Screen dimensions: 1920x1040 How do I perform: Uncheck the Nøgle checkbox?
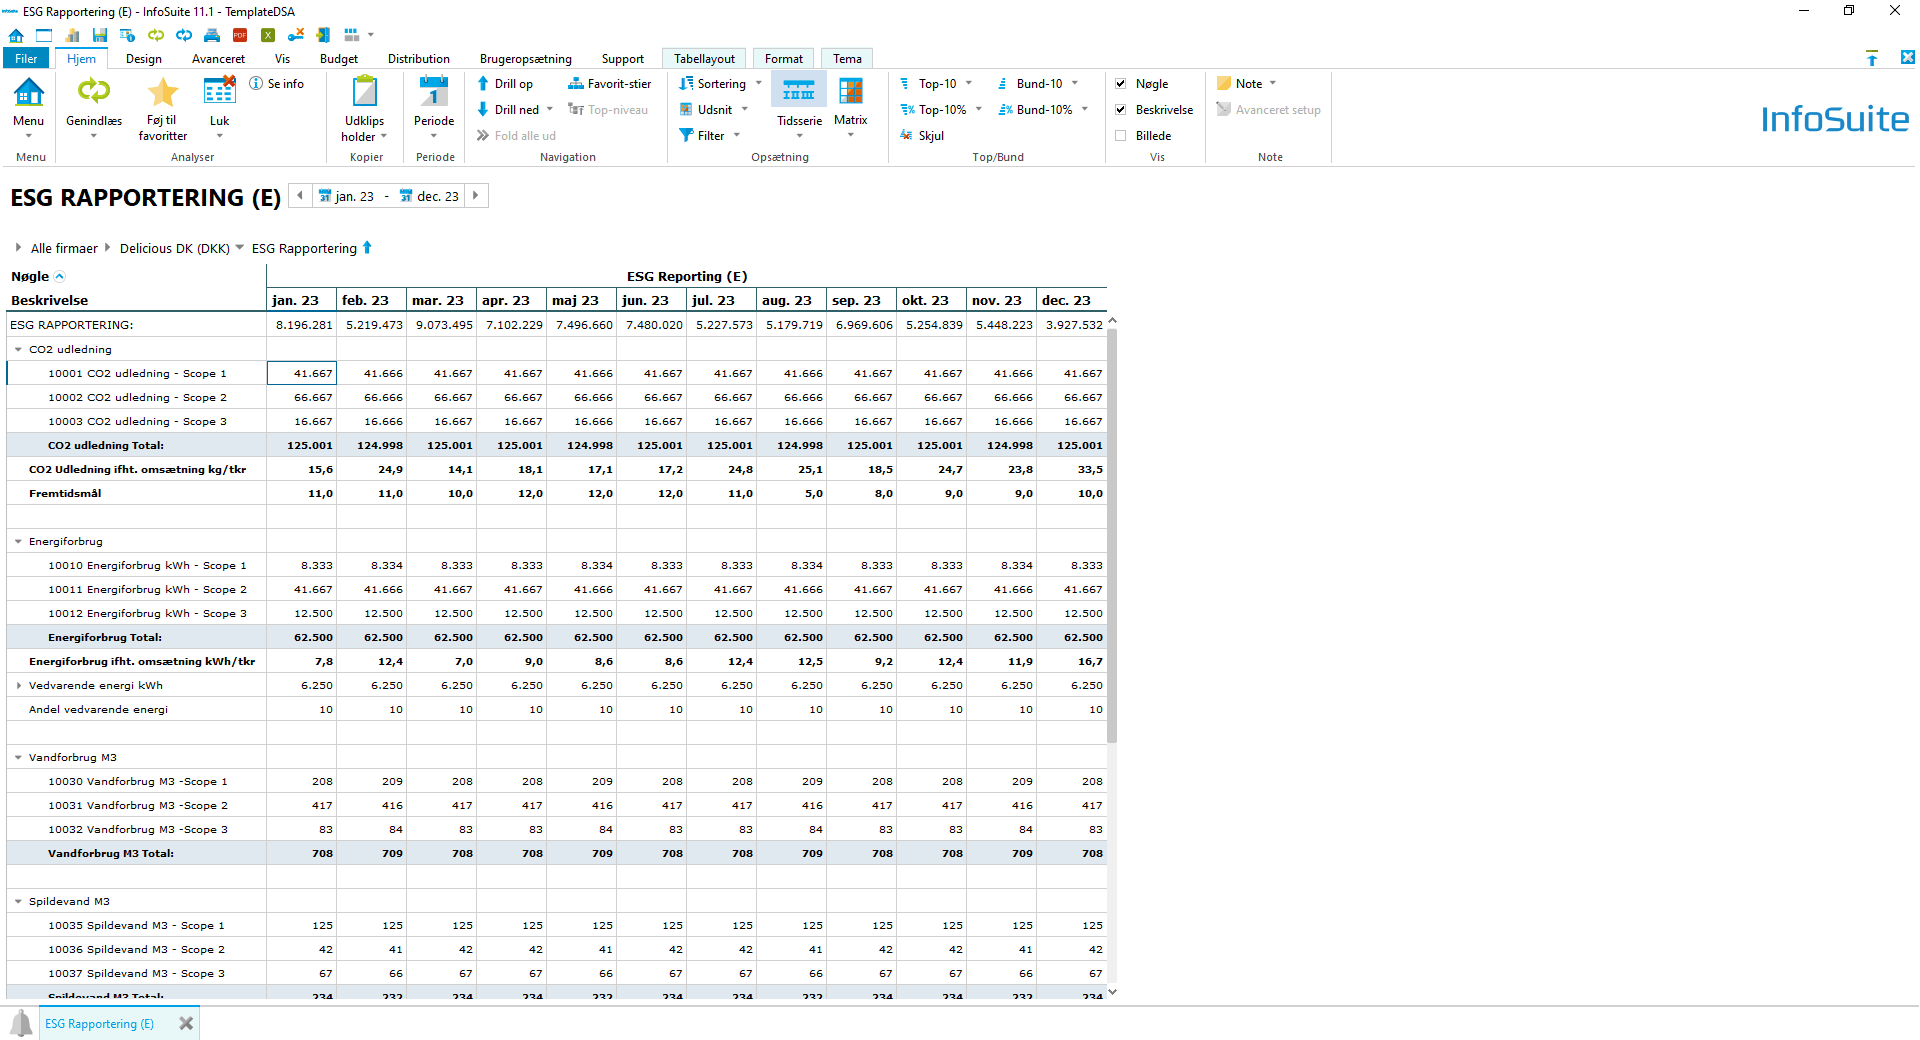tap(1121, 84)
